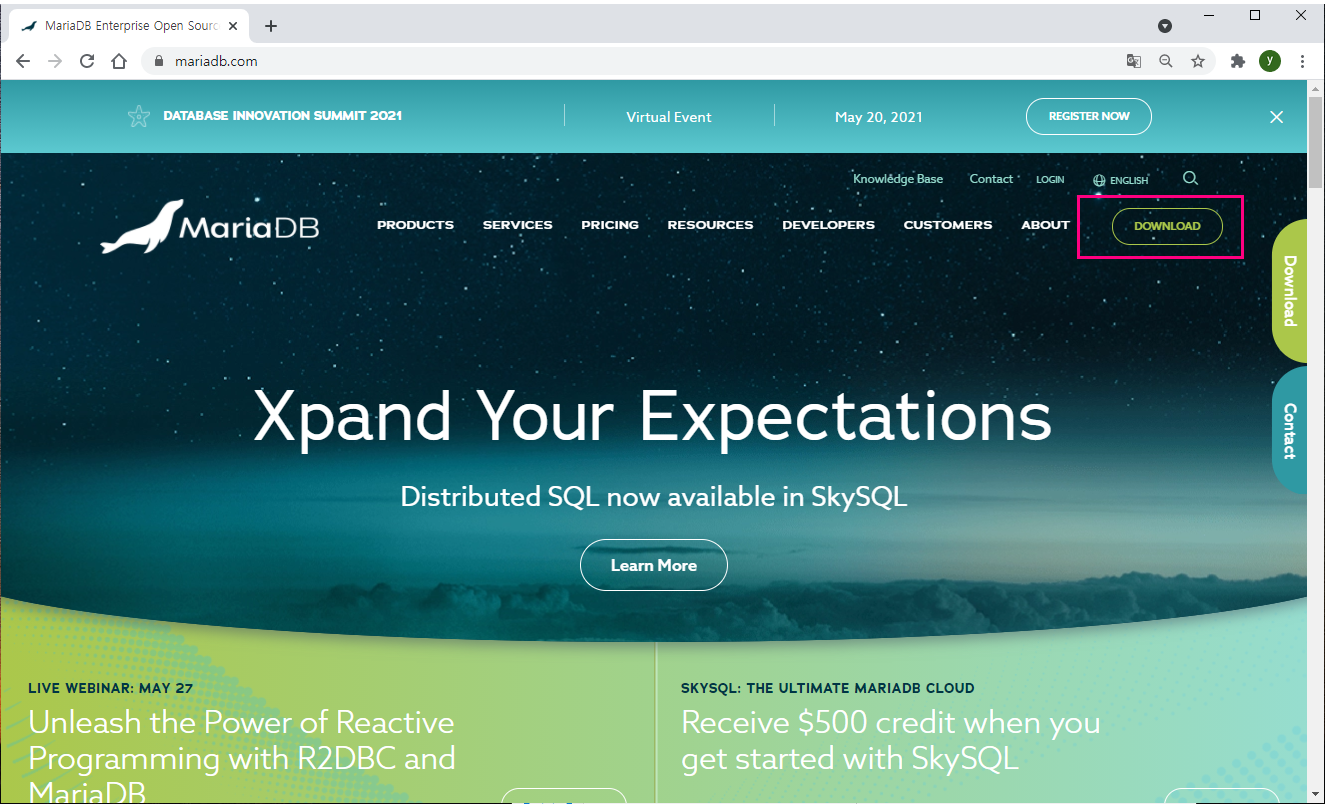Open the top Contact link
1325x804 pixels.
pyautogui.click(x=991, y=179)
